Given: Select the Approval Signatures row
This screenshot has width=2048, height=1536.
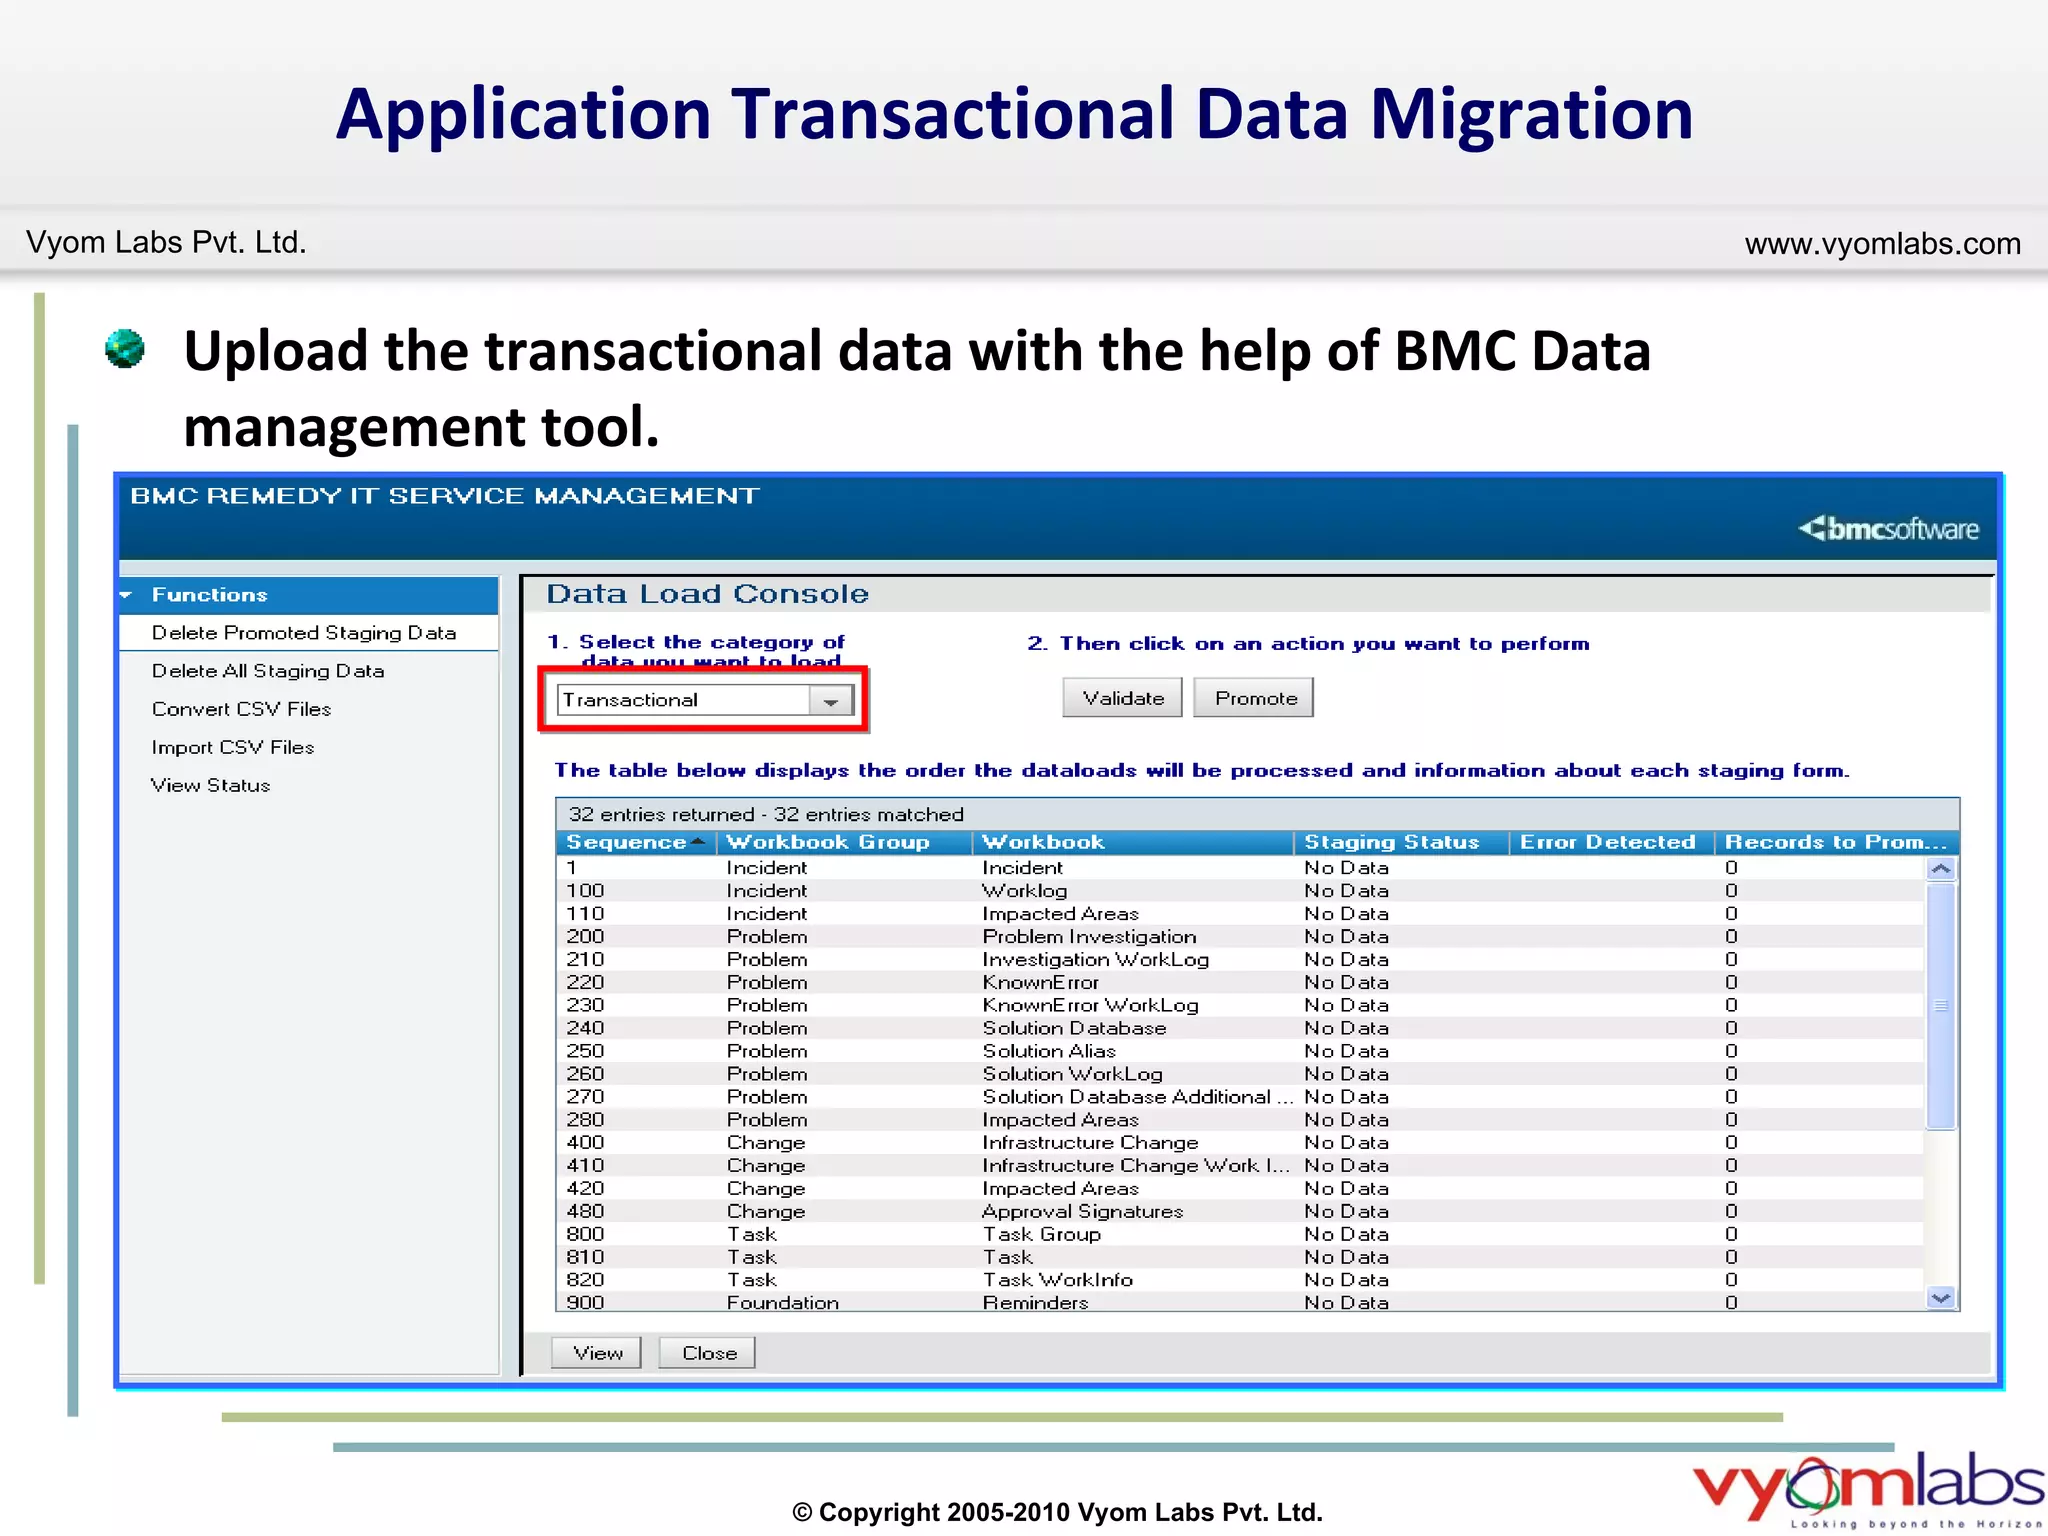Looking at the screenshot, I should pyautogui.click(x=1240, y=1212).
